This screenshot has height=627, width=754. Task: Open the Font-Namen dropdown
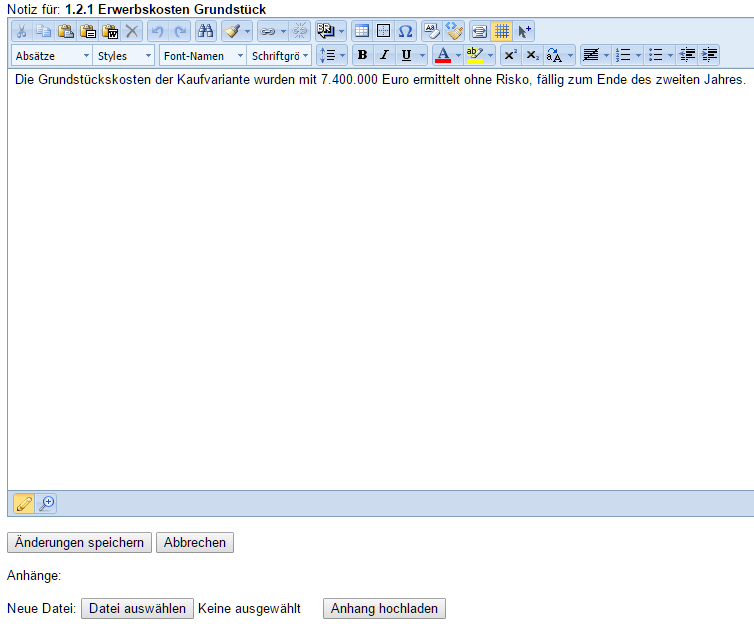click(202, 56)
